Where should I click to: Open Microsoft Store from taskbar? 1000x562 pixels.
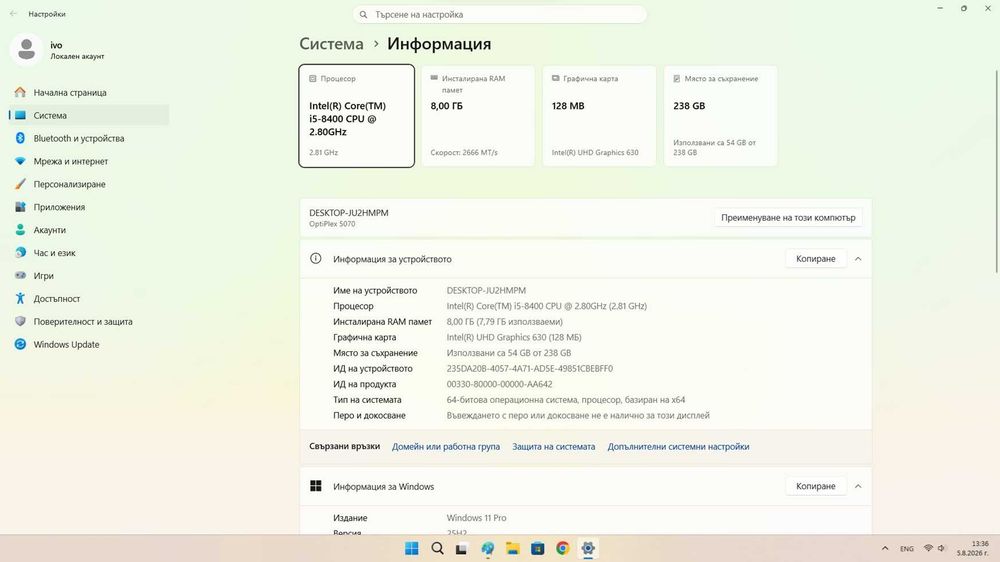(538, 549)
